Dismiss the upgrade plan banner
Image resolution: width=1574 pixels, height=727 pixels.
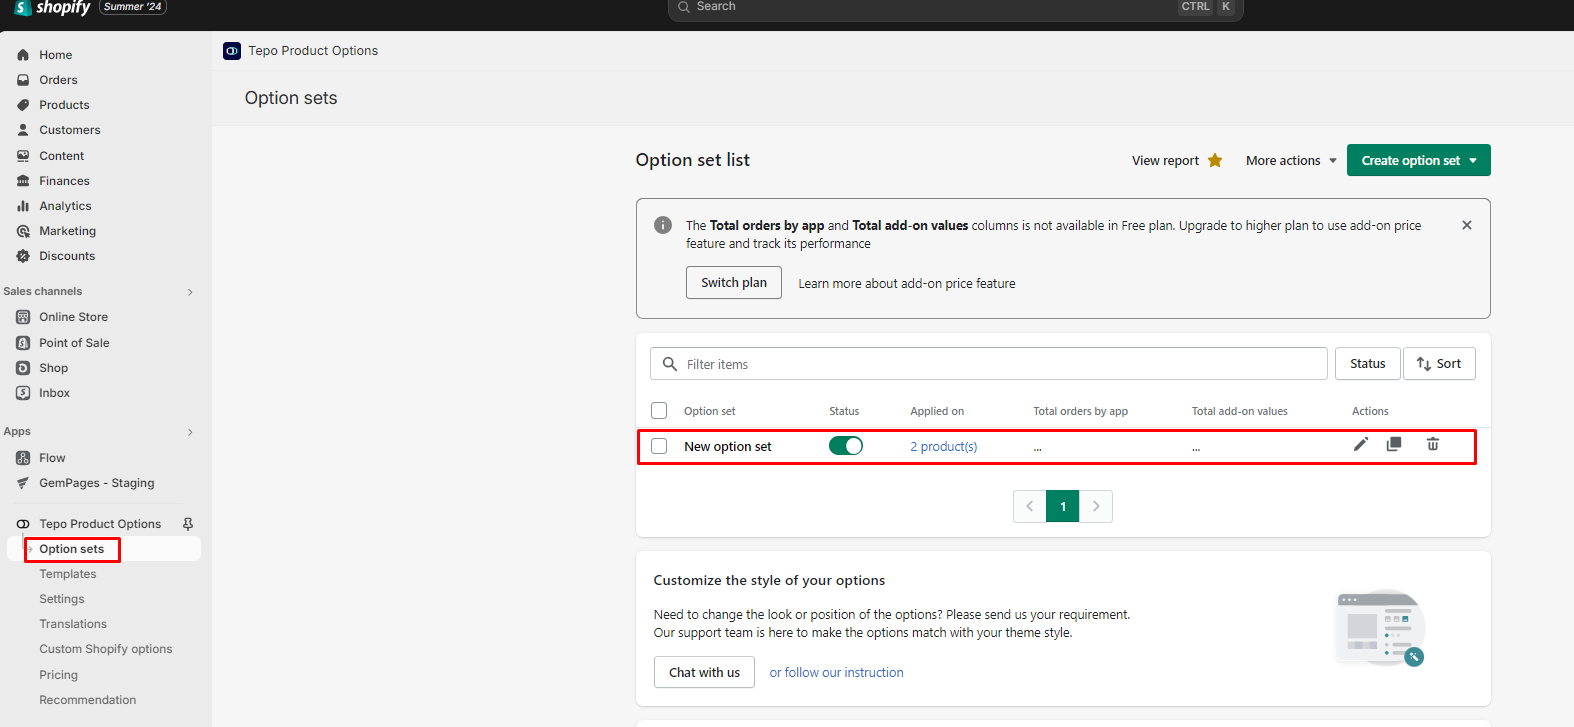1466,226
